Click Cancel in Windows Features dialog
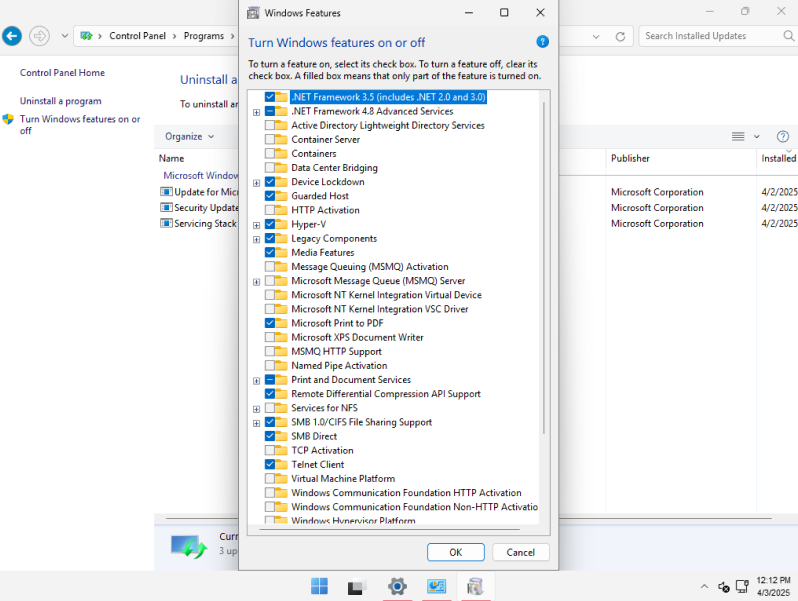 click(521, 553)
